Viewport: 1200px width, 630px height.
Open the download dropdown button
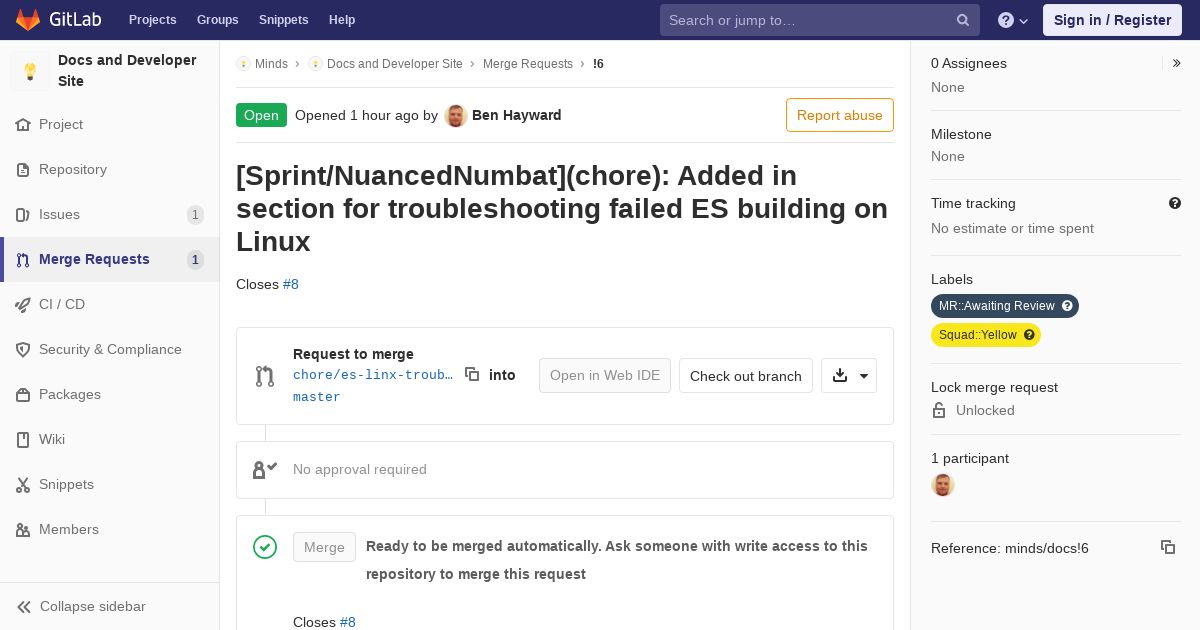(x=849, y=375)
